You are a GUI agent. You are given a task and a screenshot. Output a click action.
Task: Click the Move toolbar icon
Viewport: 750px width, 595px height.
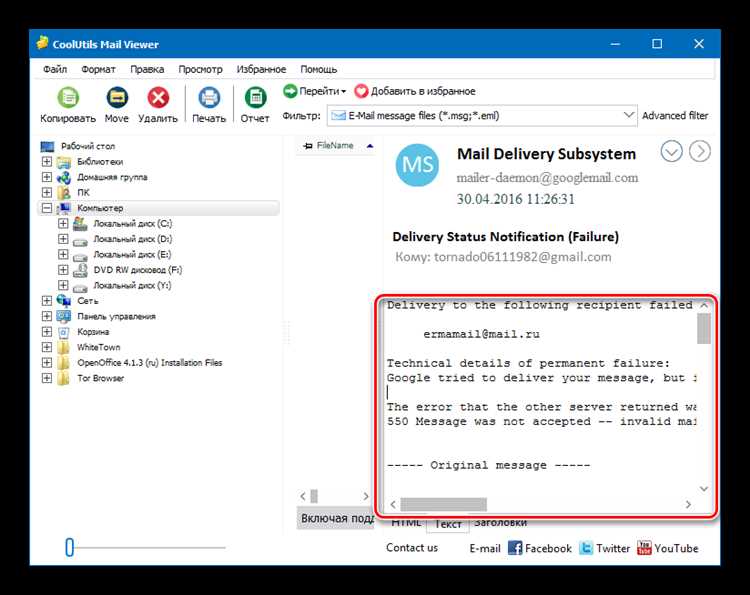coord(117,98)
